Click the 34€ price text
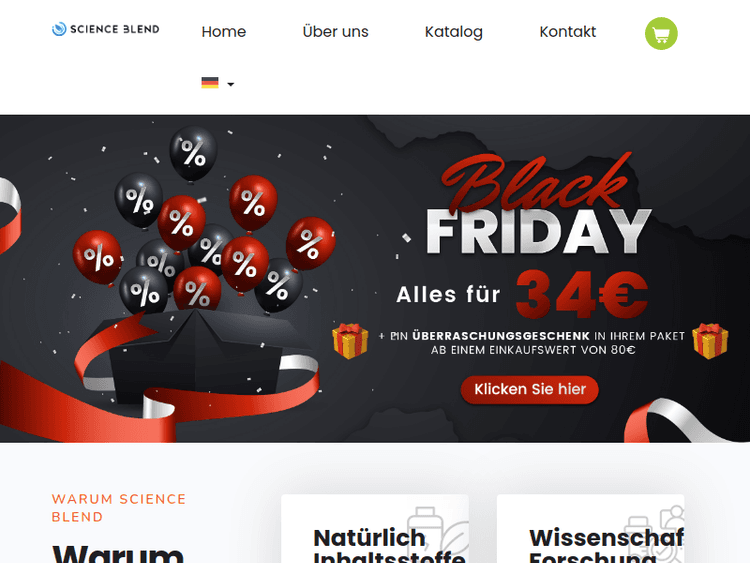Image resolution: width=750 pixels, height=563 pixels. point(582,294)
